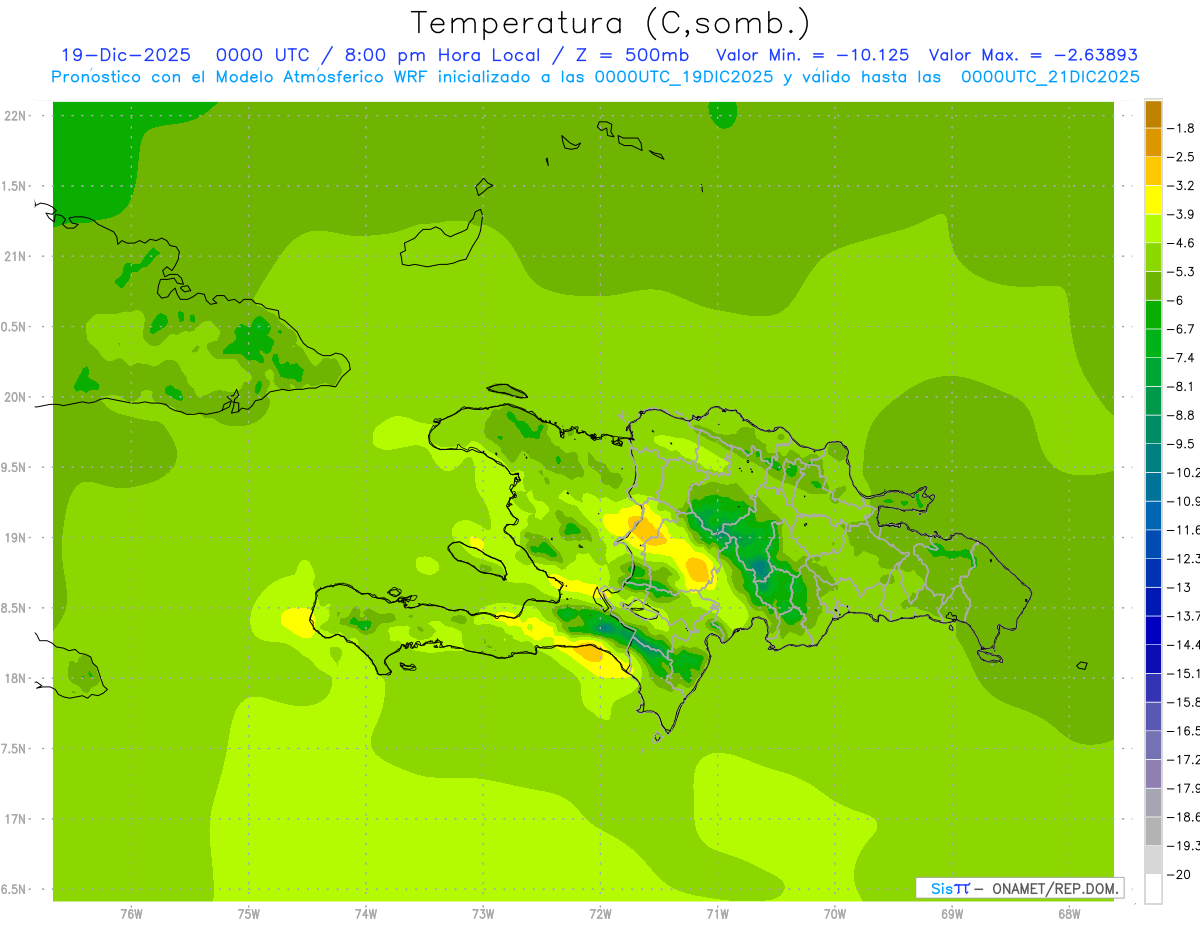Click the '-3.2' colorbar label

1182,186
